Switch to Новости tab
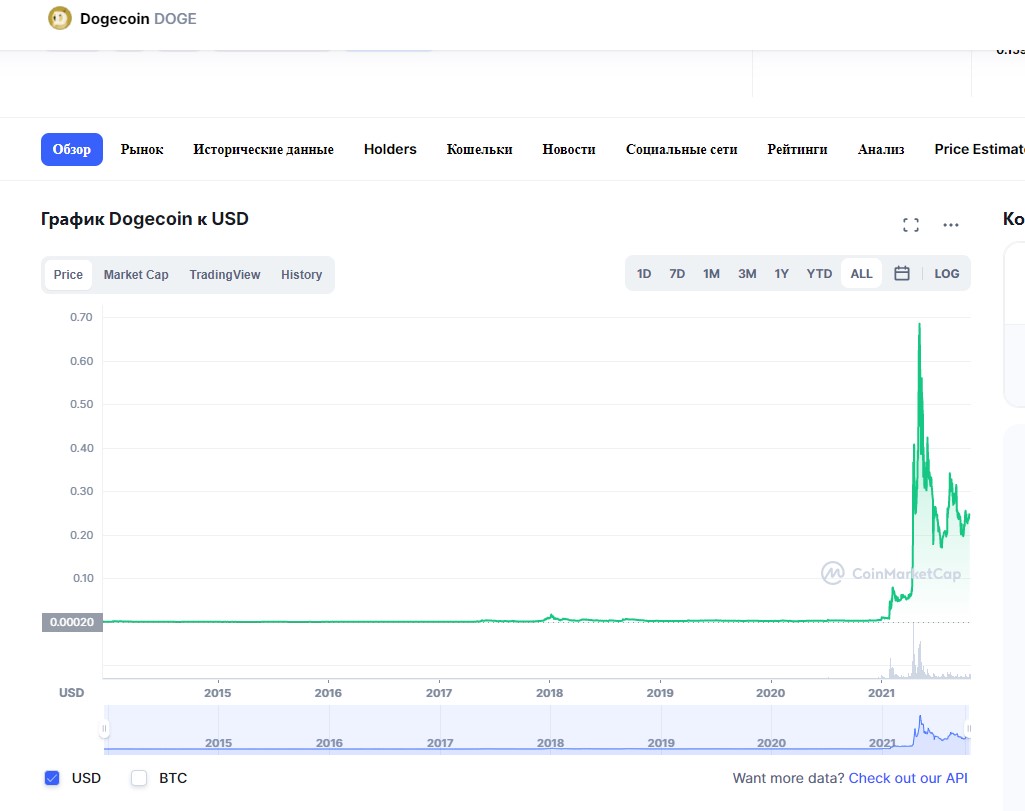1025x811 pixels. (569, 149)
